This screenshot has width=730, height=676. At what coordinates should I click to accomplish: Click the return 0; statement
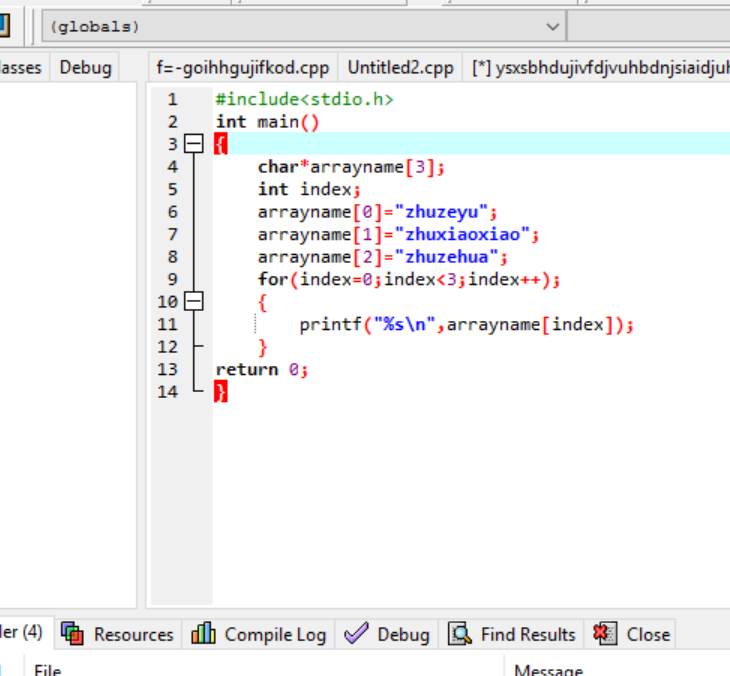point(262,370)
